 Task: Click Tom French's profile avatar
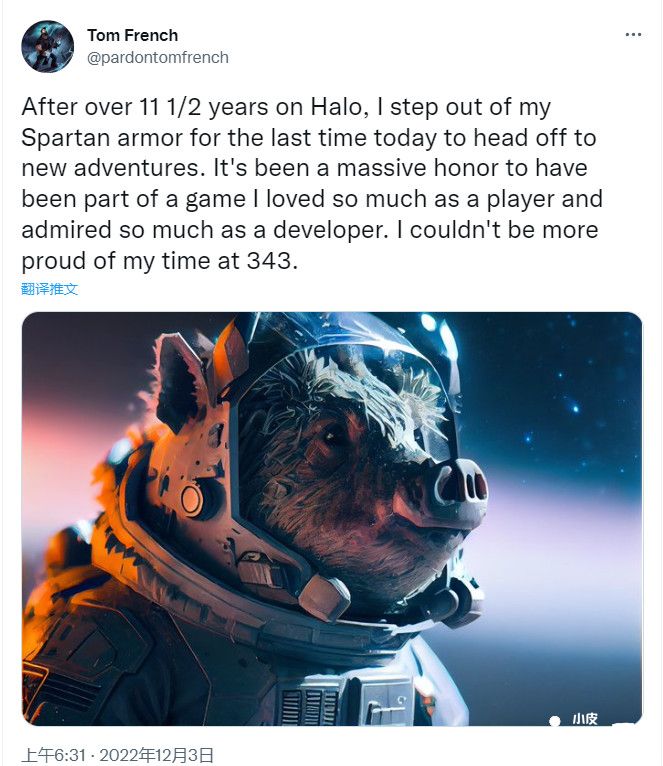point(47,46)
